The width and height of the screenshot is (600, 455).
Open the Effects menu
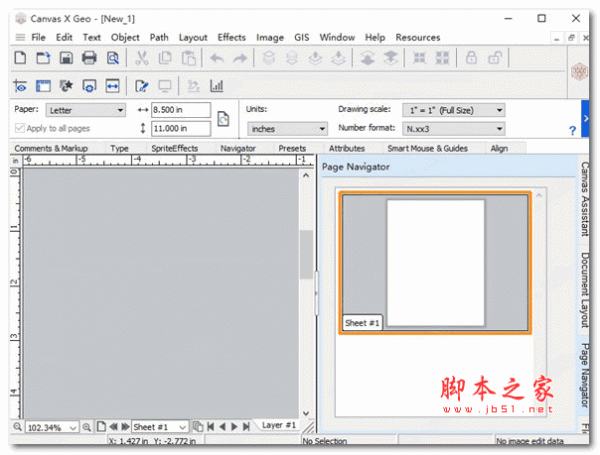[x=232, y=38]
